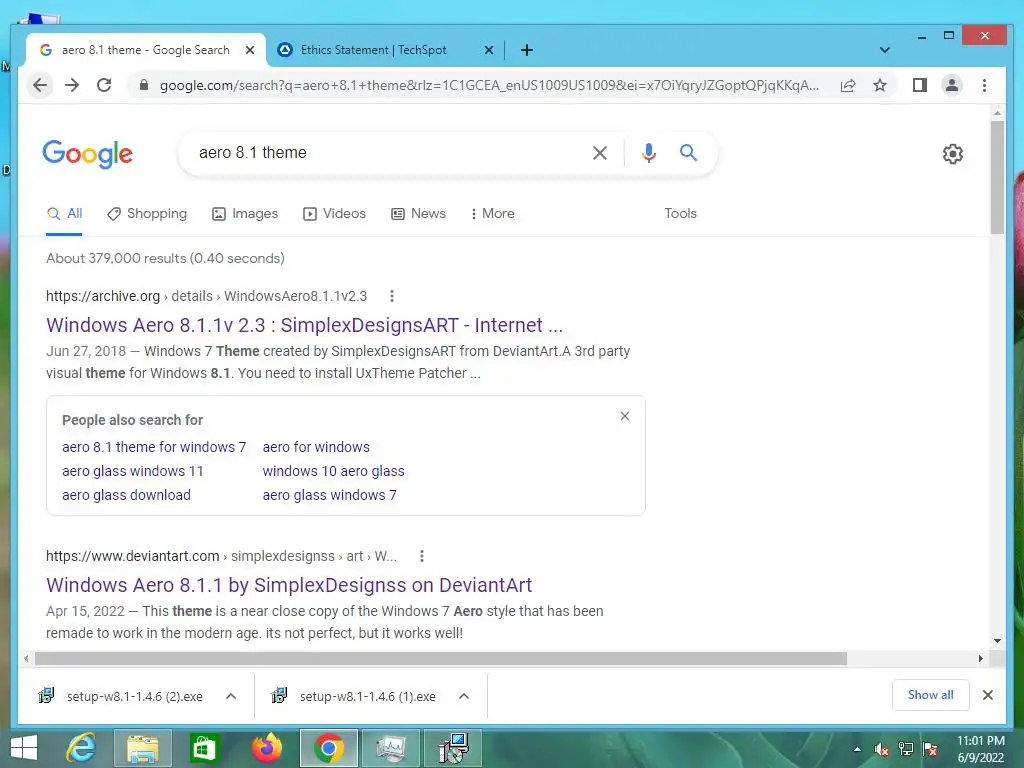The width and height of the screenshot is (1024, 768).
Task: Search windows 10 aero glass
Action: [333, 472]
